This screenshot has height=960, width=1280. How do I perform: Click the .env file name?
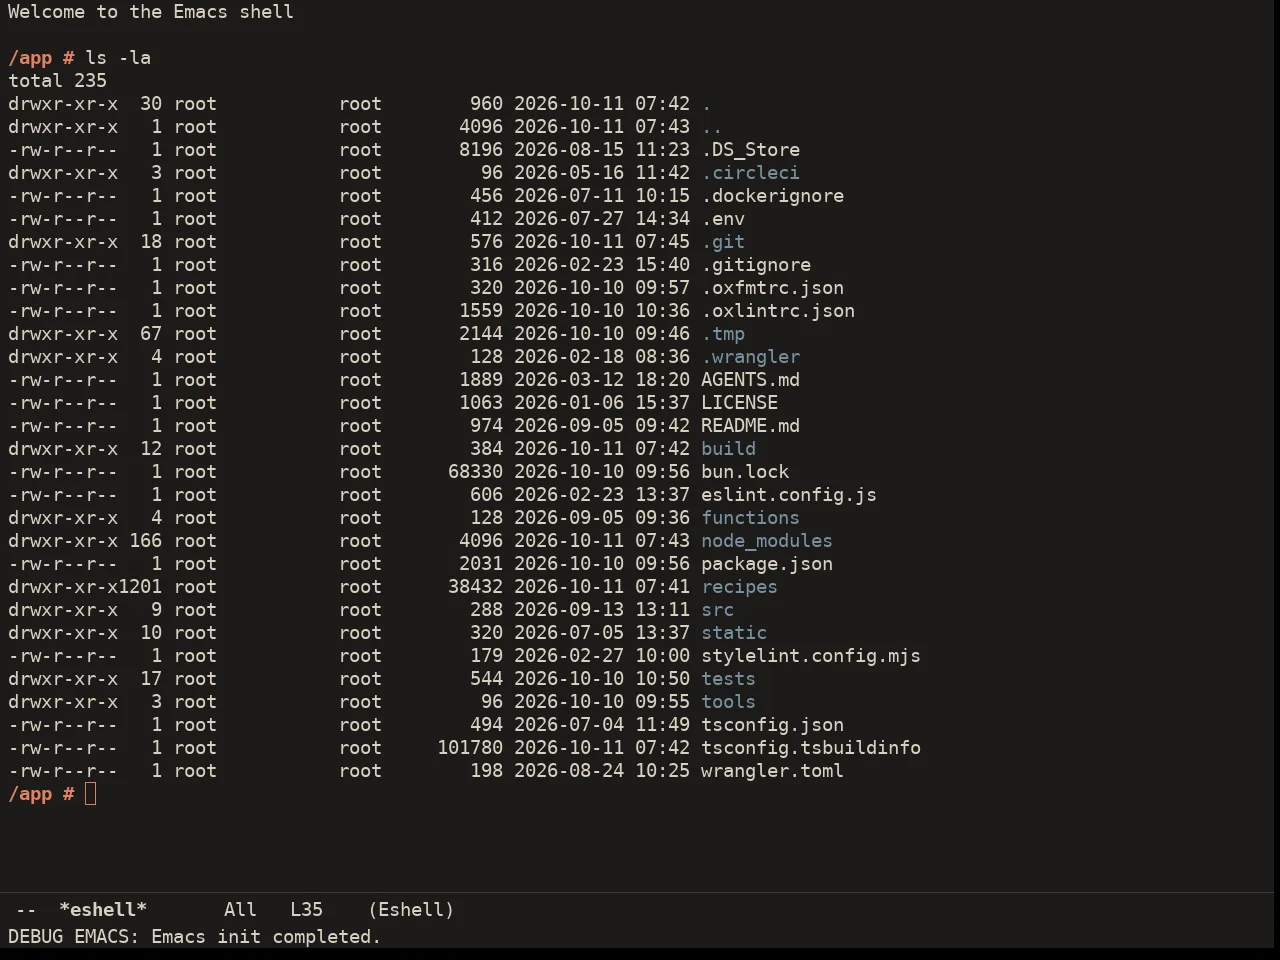pyautogui.click(x=723, y=219)
